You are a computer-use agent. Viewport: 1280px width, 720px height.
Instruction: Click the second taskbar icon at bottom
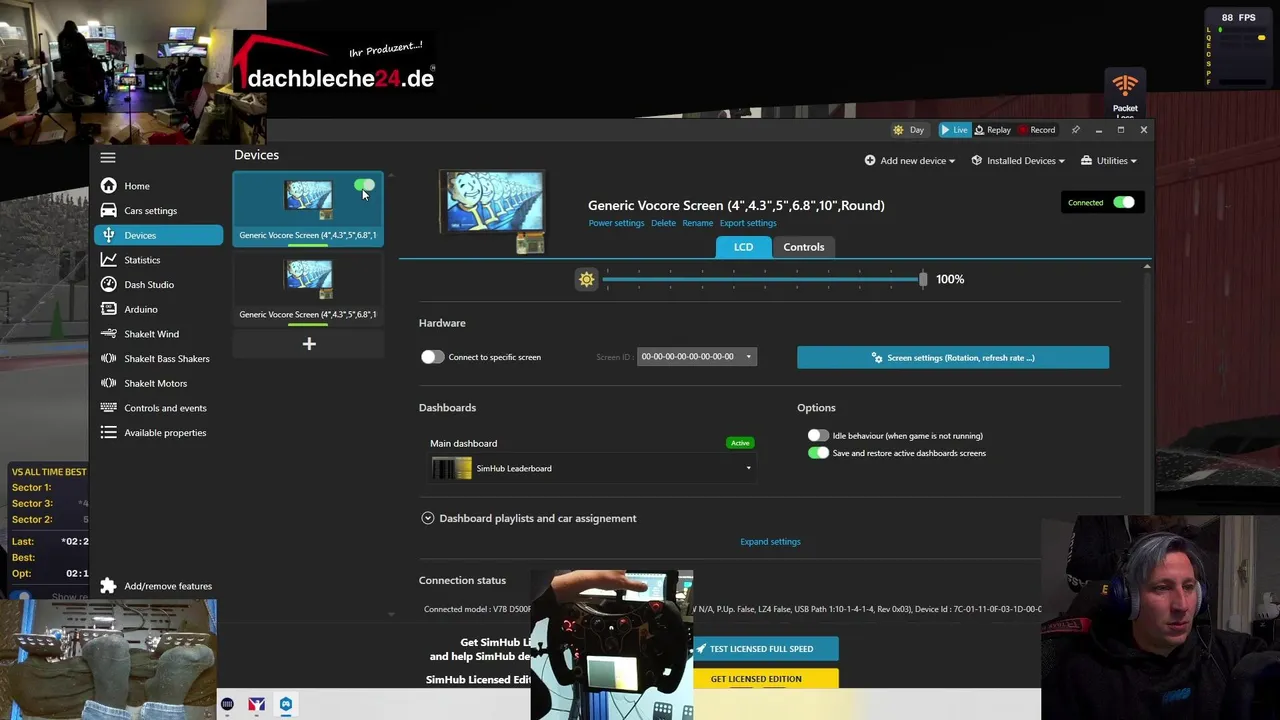tap(257, 704)
